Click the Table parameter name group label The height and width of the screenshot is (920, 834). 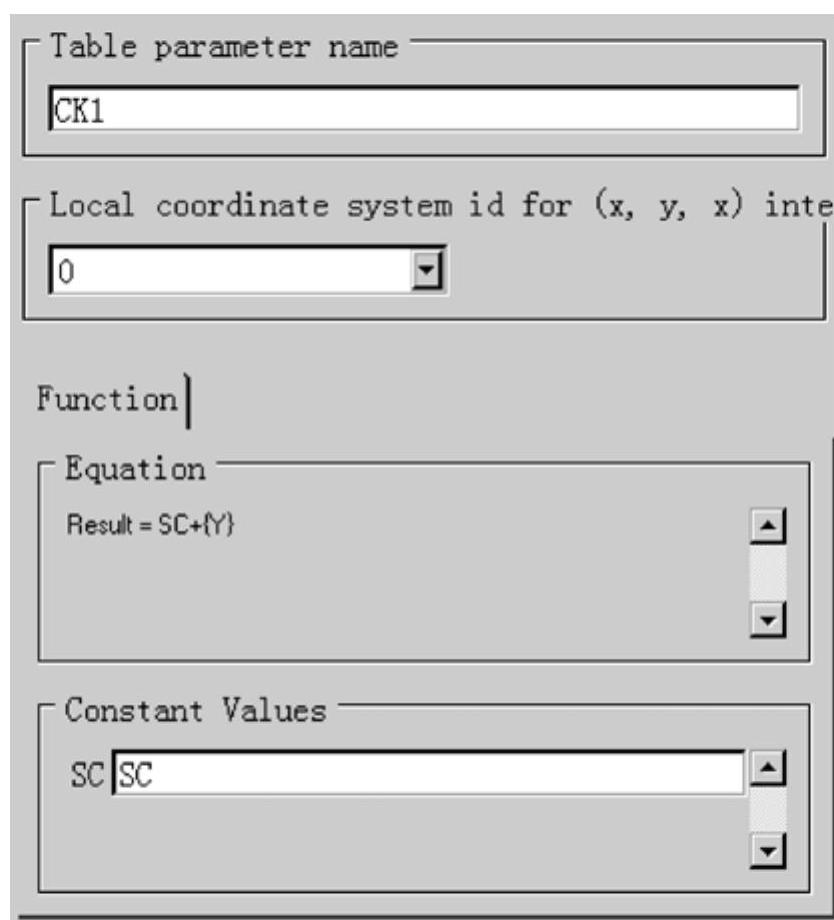click(x=224, y=46)
